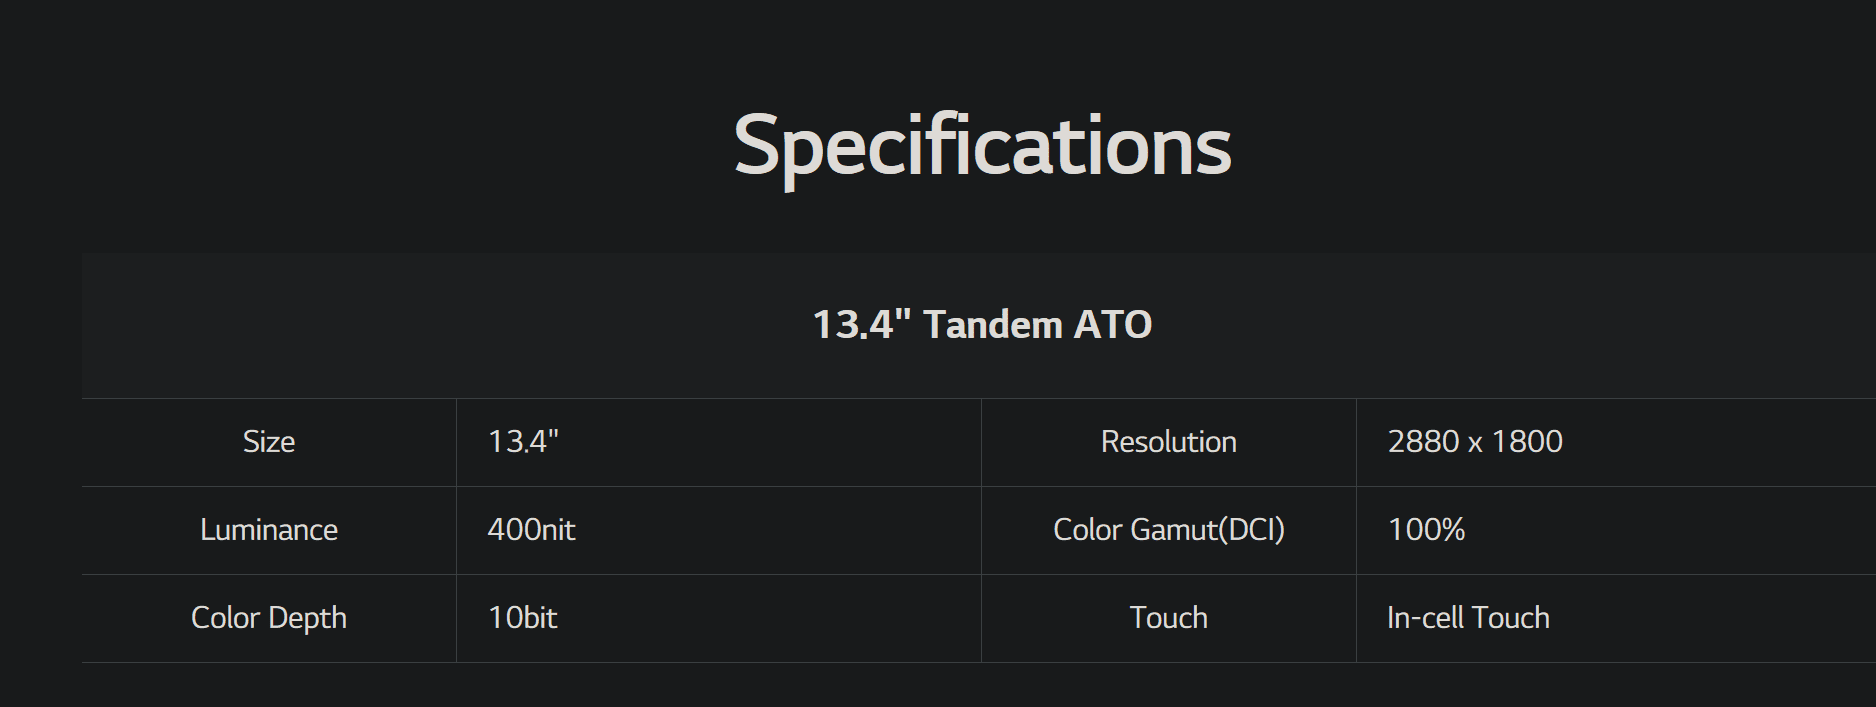This screenshot has height=707, width=1876.
Task: Click 13.4" in the bold table title
Action: [x=861, y=325]
